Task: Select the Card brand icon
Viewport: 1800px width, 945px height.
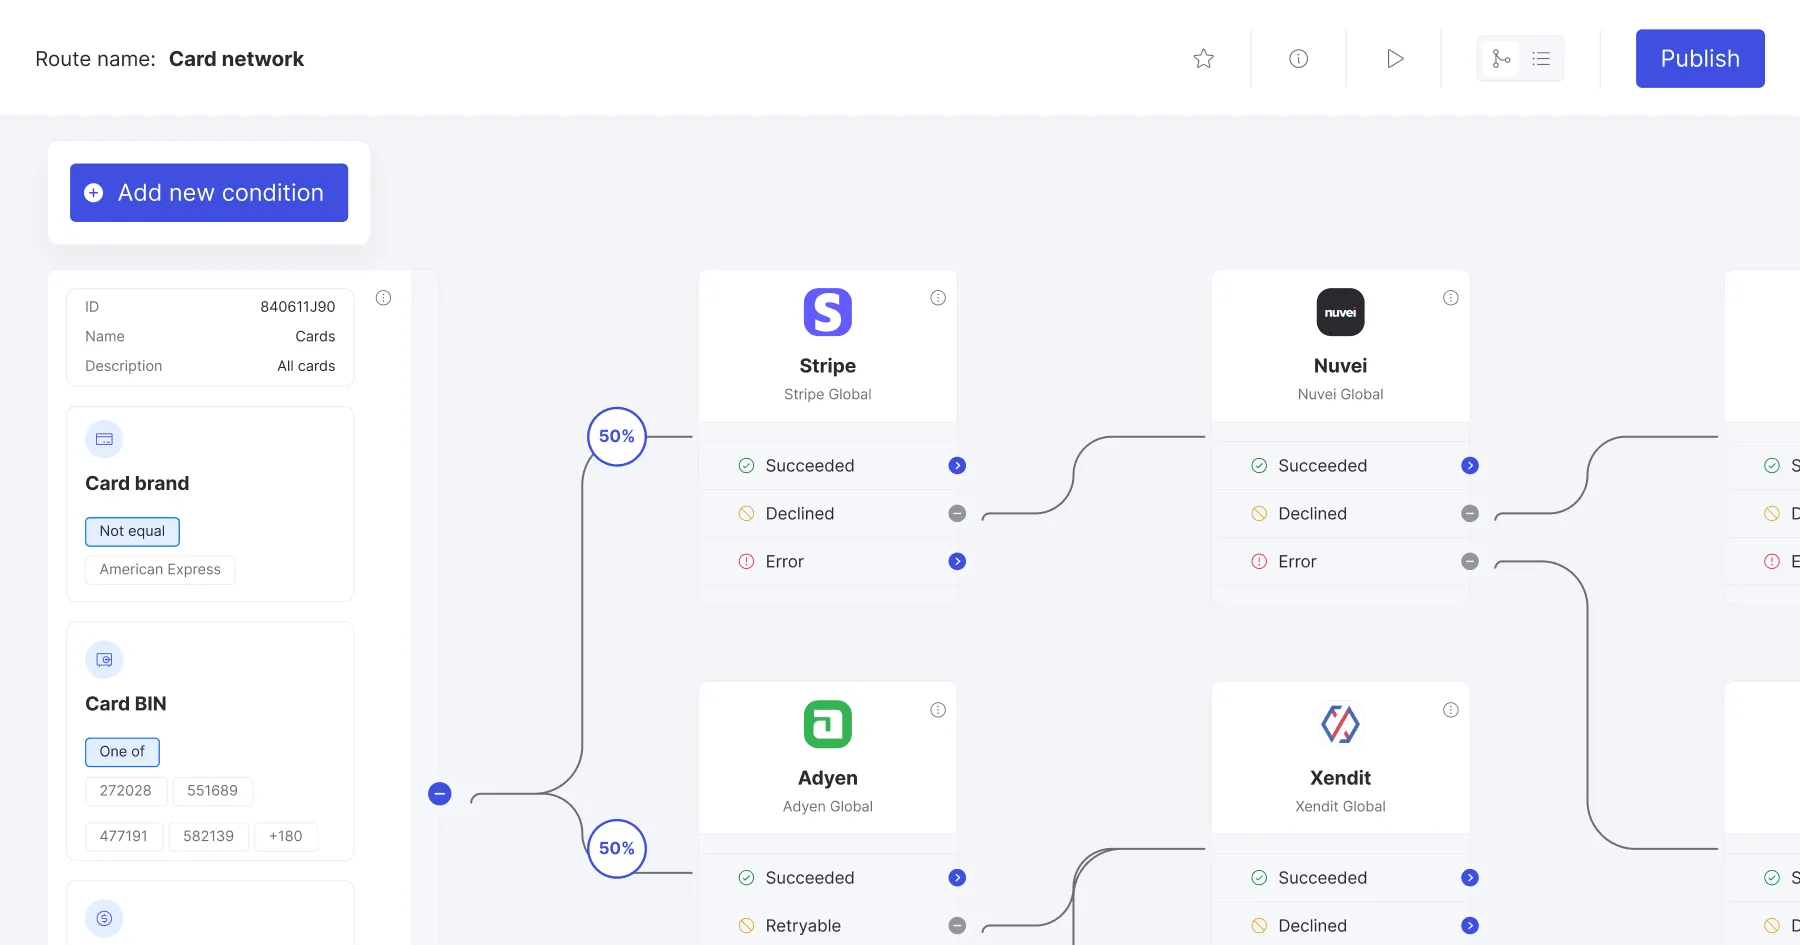Action: pos(104,439)
